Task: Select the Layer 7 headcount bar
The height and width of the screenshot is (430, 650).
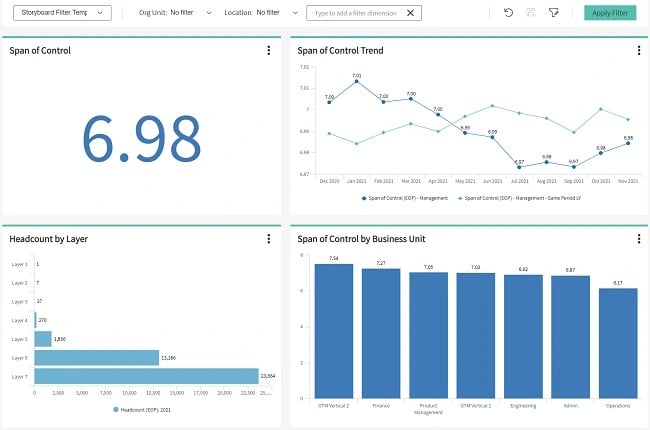Action: point(146,376)
